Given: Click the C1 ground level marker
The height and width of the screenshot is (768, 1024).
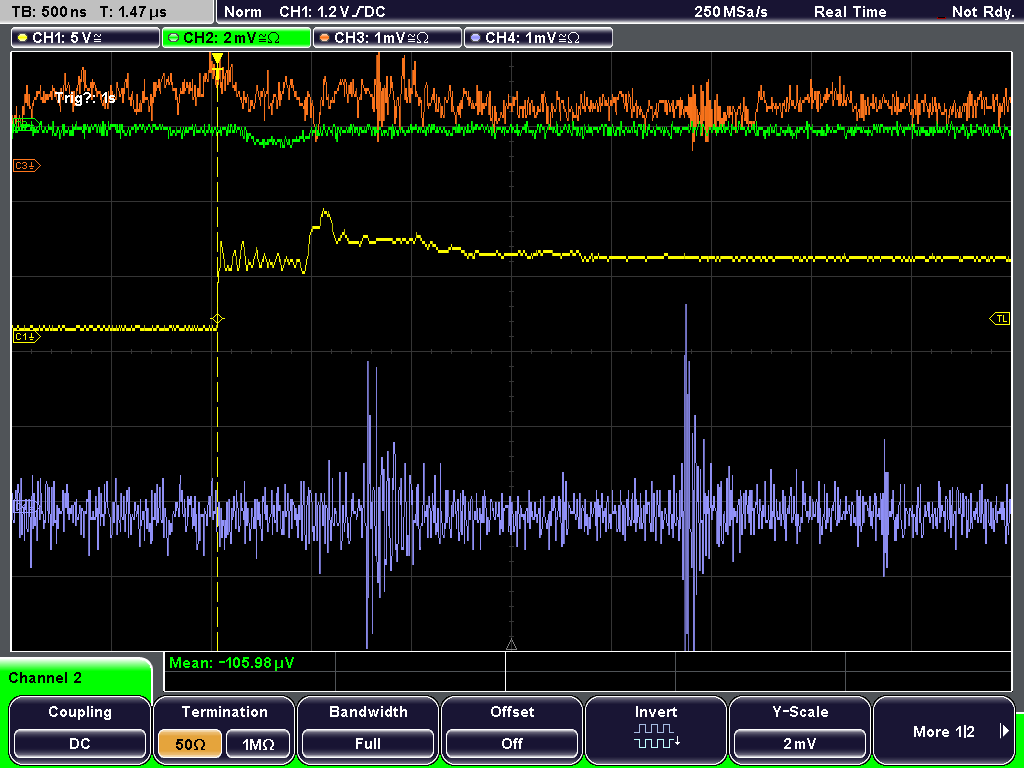Looking at the screenshot, I should click(x=27, y=337).
